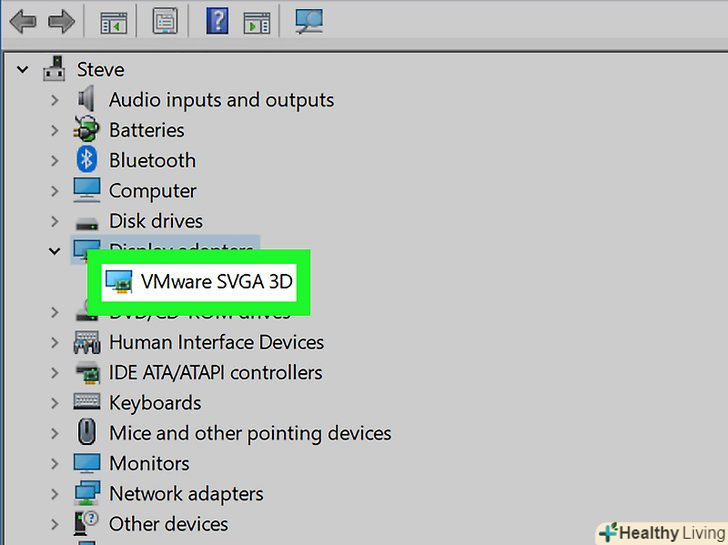Click the Forward arrow toolbar icon

click(62, 21)
